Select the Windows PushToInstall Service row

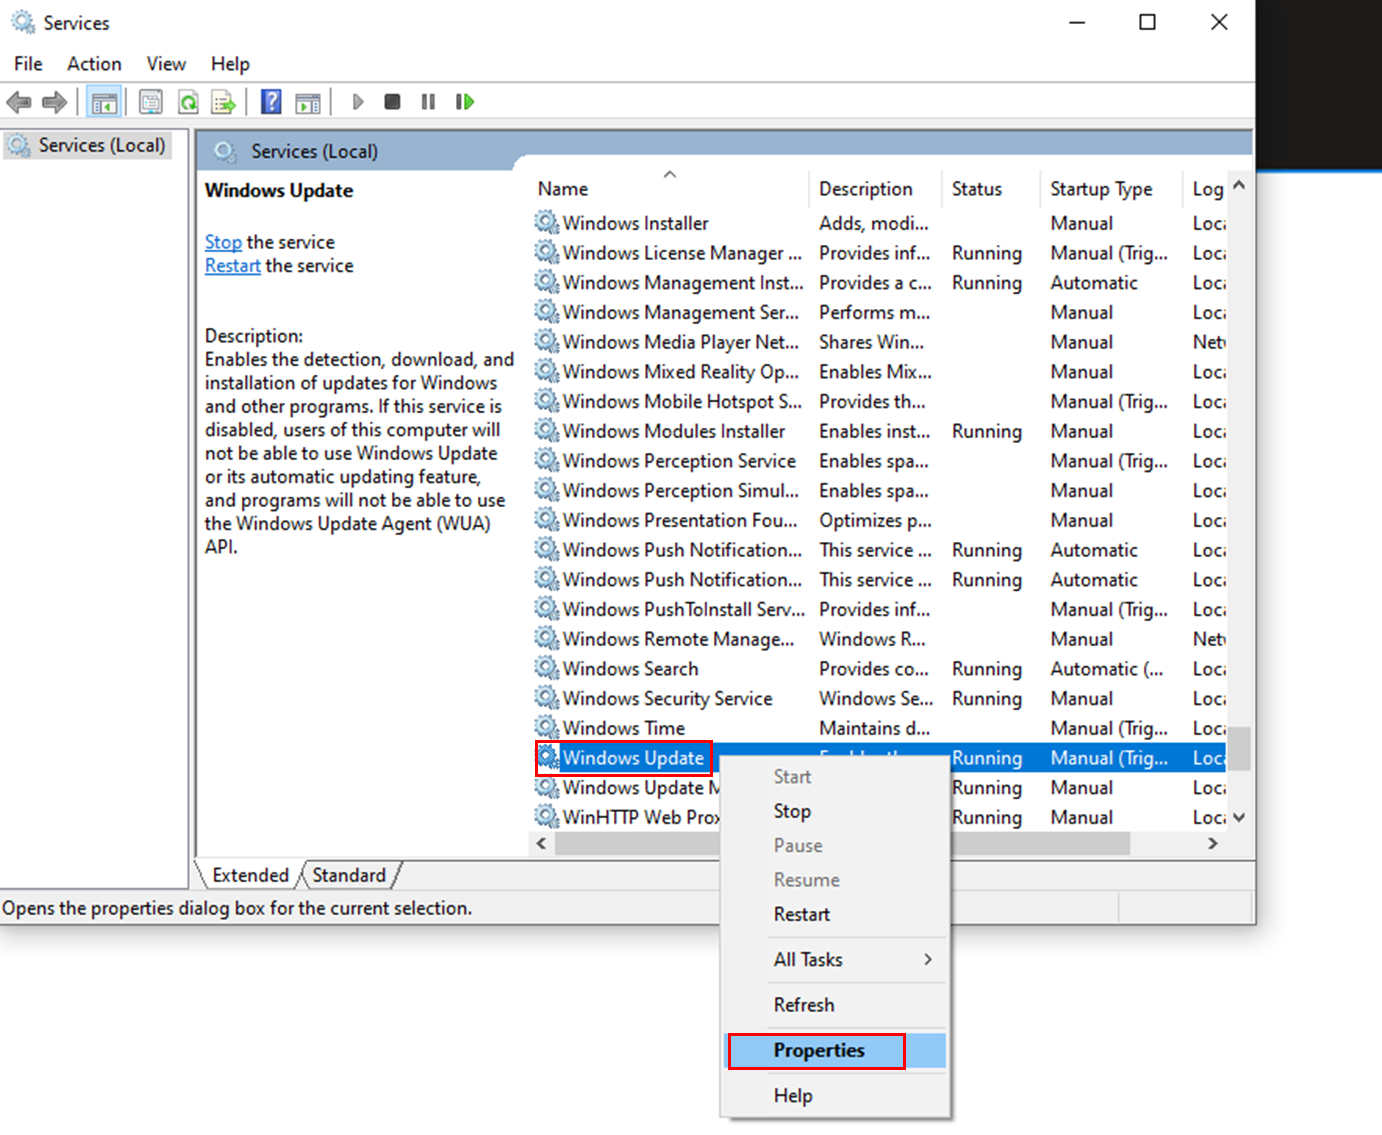click(x=880, y=609)
